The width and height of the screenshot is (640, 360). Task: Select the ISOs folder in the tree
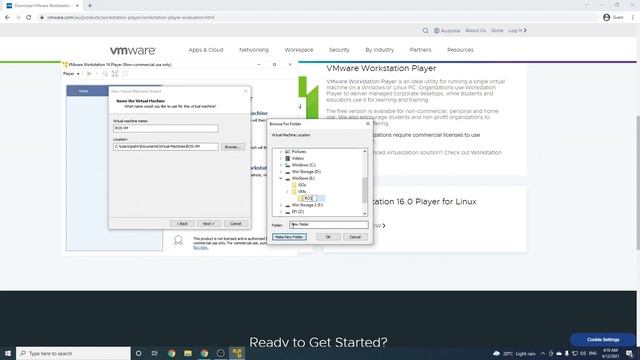pos(302,185)
